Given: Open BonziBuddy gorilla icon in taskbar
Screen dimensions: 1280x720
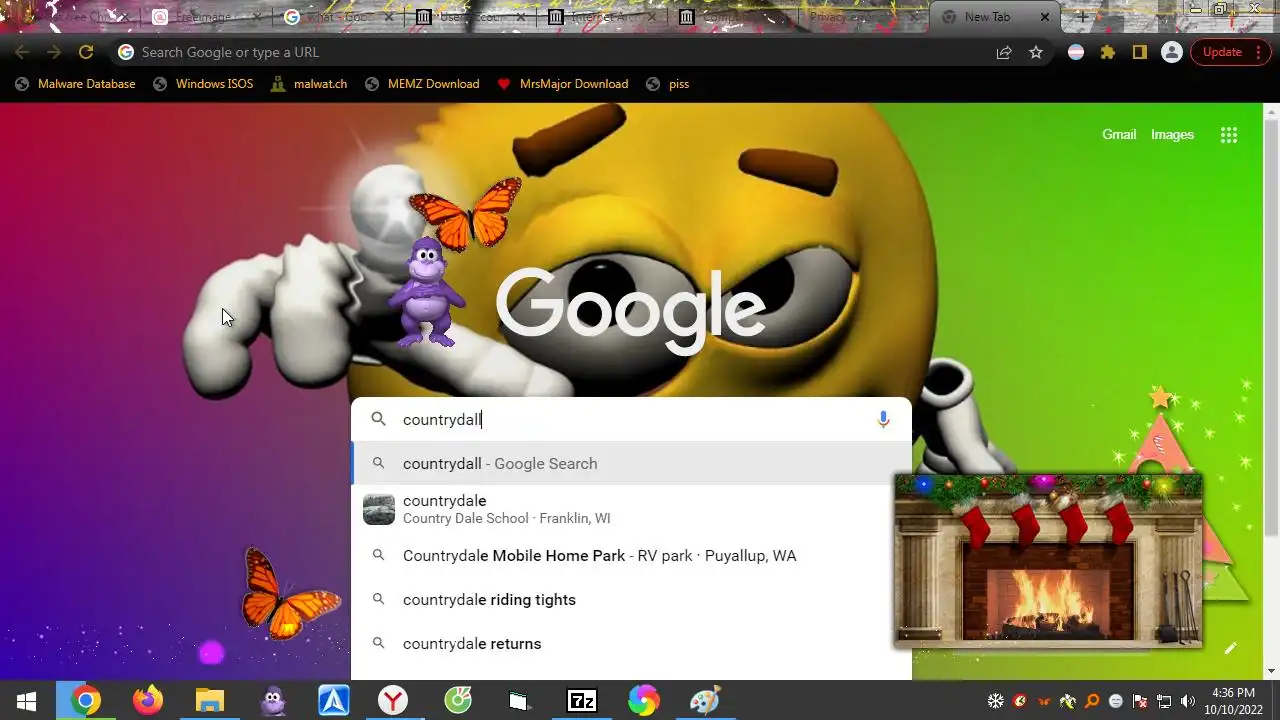Looking at the screenshot, I should click(272, 701).
